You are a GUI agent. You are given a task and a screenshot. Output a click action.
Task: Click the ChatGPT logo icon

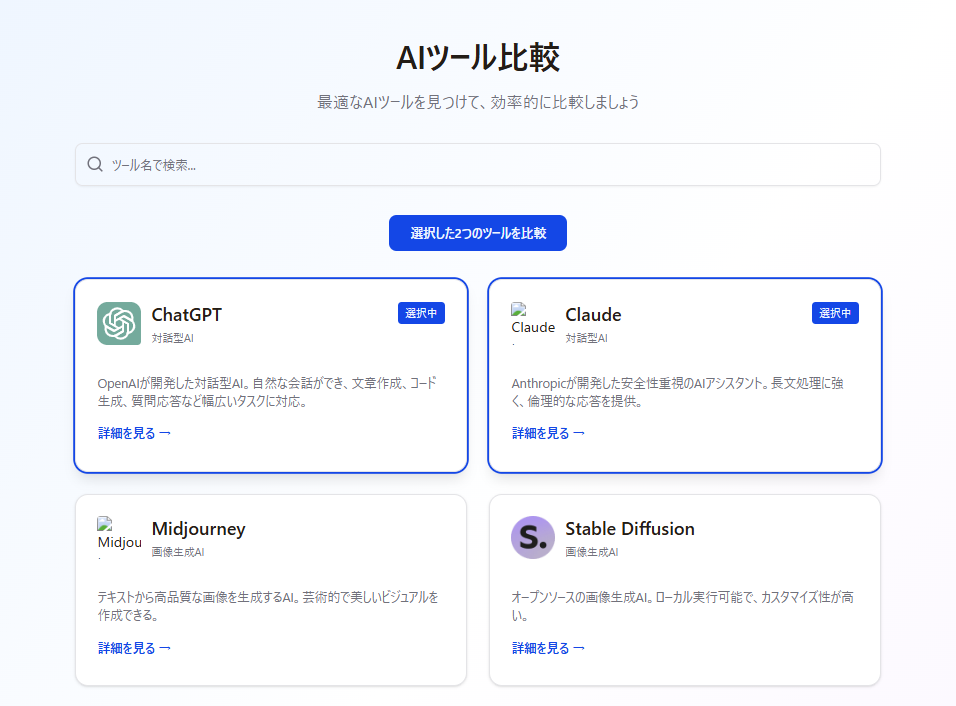119,323
